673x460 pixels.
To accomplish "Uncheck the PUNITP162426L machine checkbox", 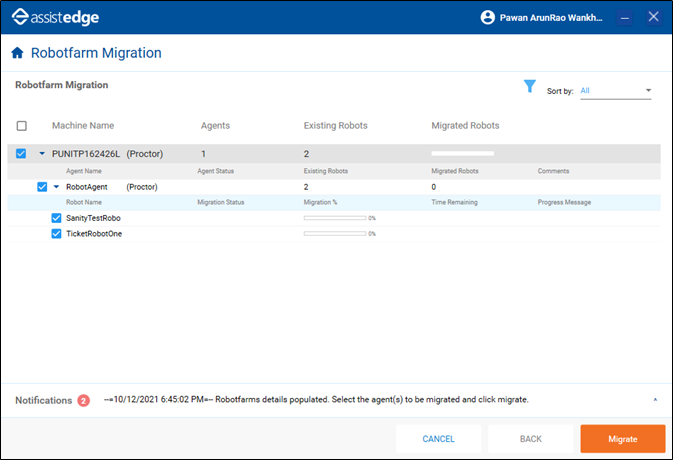I will pyautogui.click(x=22, y=154).
